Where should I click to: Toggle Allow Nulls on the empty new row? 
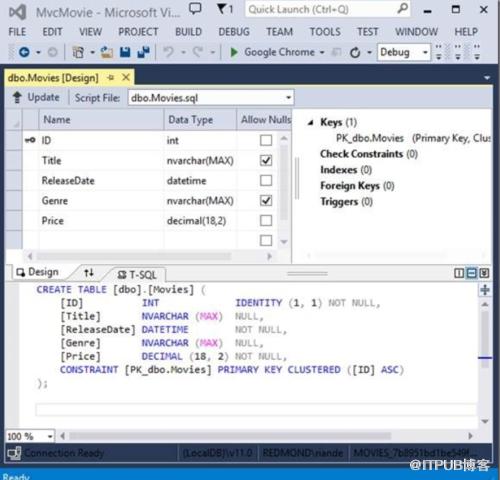tap(266, 240)
